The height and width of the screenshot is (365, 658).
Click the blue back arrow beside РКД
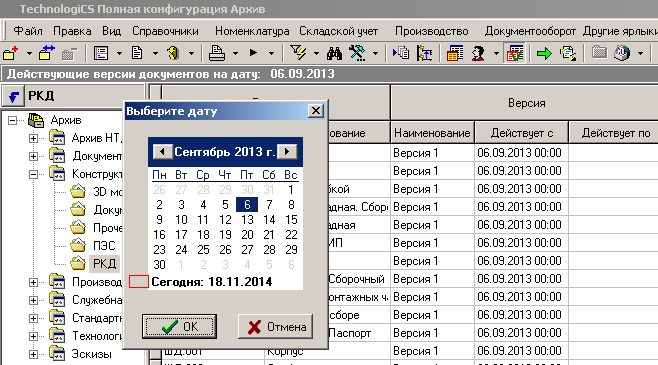(13, 96)
